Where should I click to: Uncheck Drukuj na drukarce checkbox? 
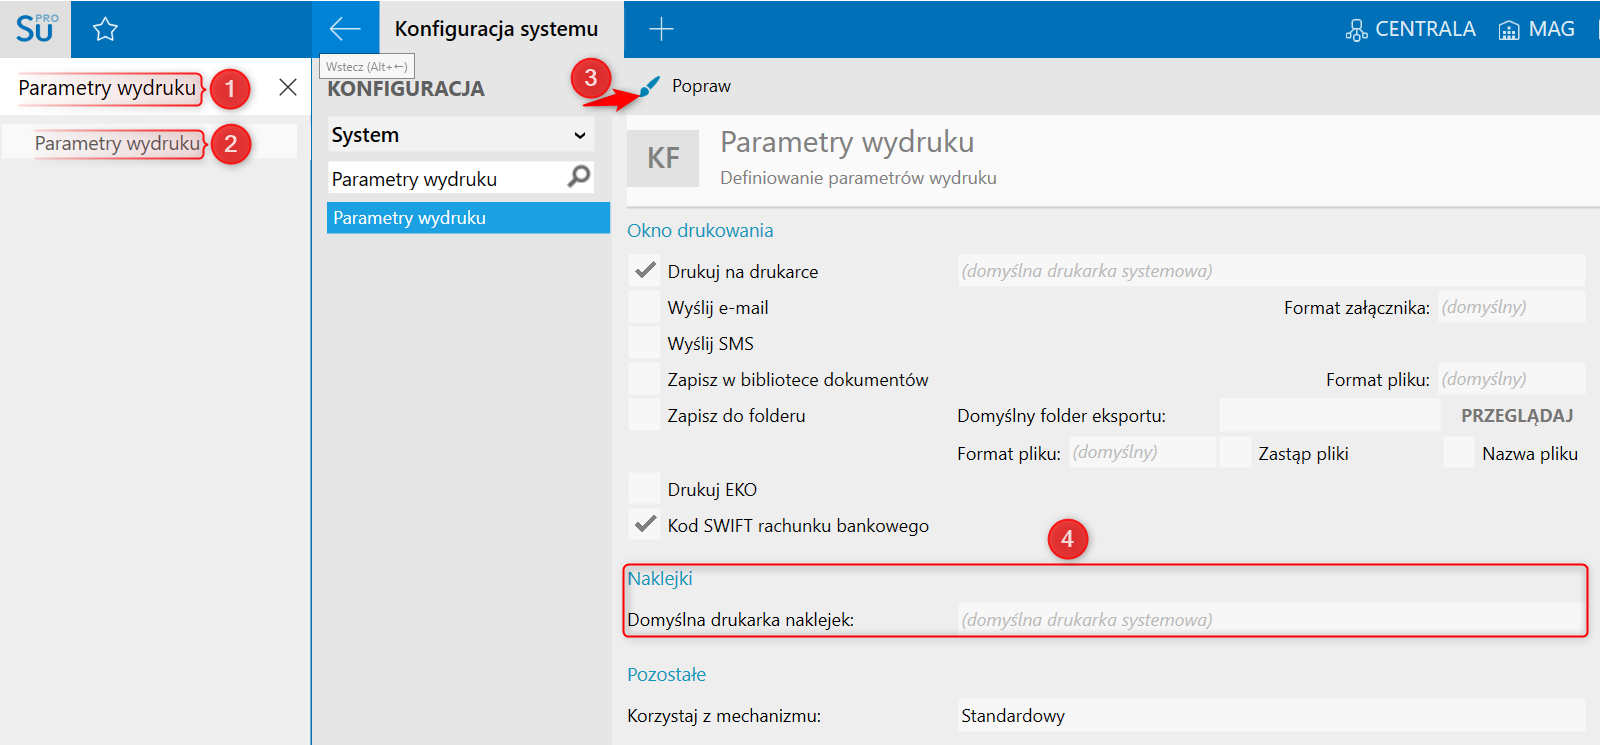coord(645,271)
